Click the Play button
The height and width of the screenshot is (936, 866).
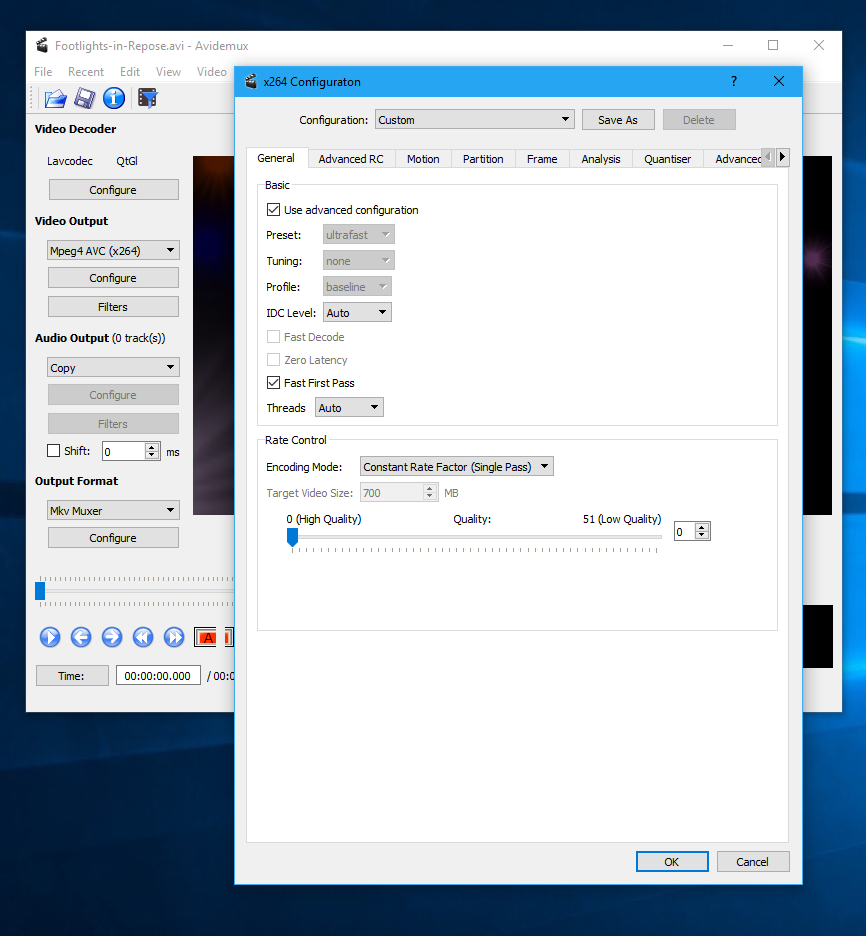[50, 638]
